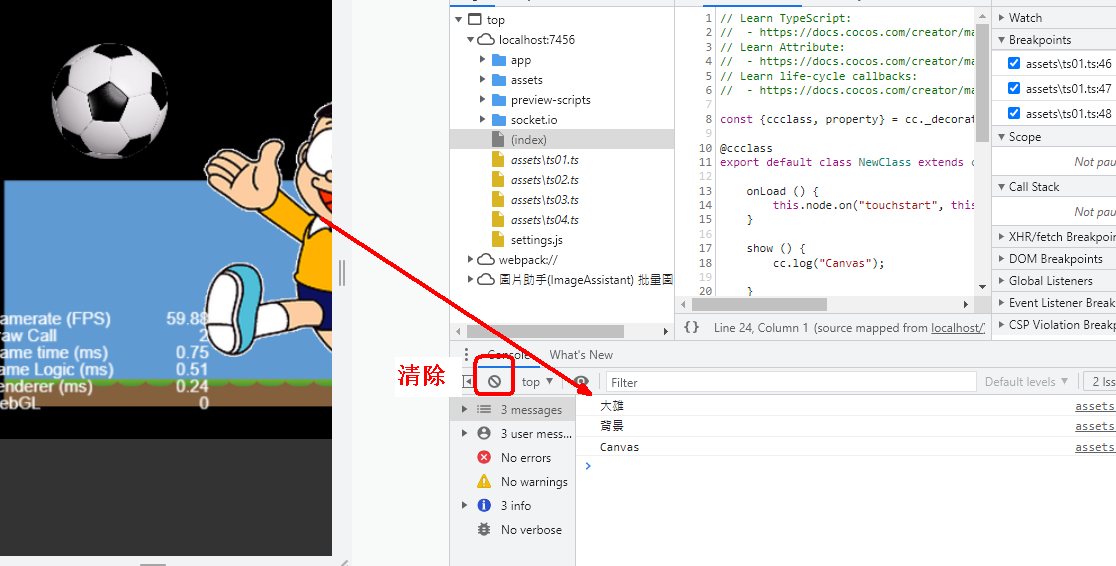Switch to the What's New tab
The width and height of the screenshot is (1116, 566).
coord(581,355)
